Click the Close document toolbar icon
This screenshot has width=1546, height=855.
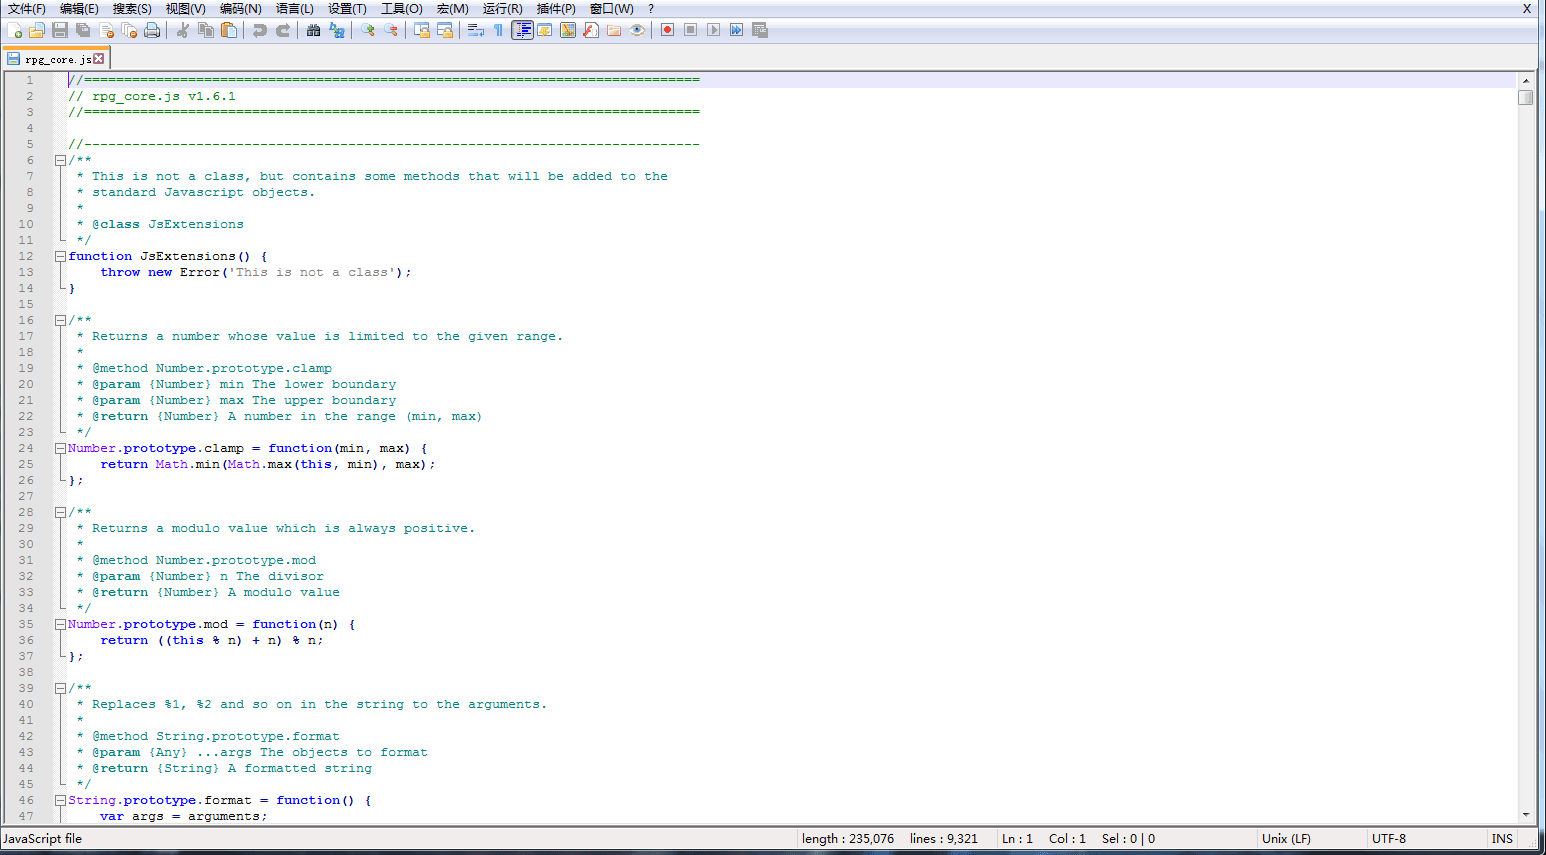[x=106, y=30]
